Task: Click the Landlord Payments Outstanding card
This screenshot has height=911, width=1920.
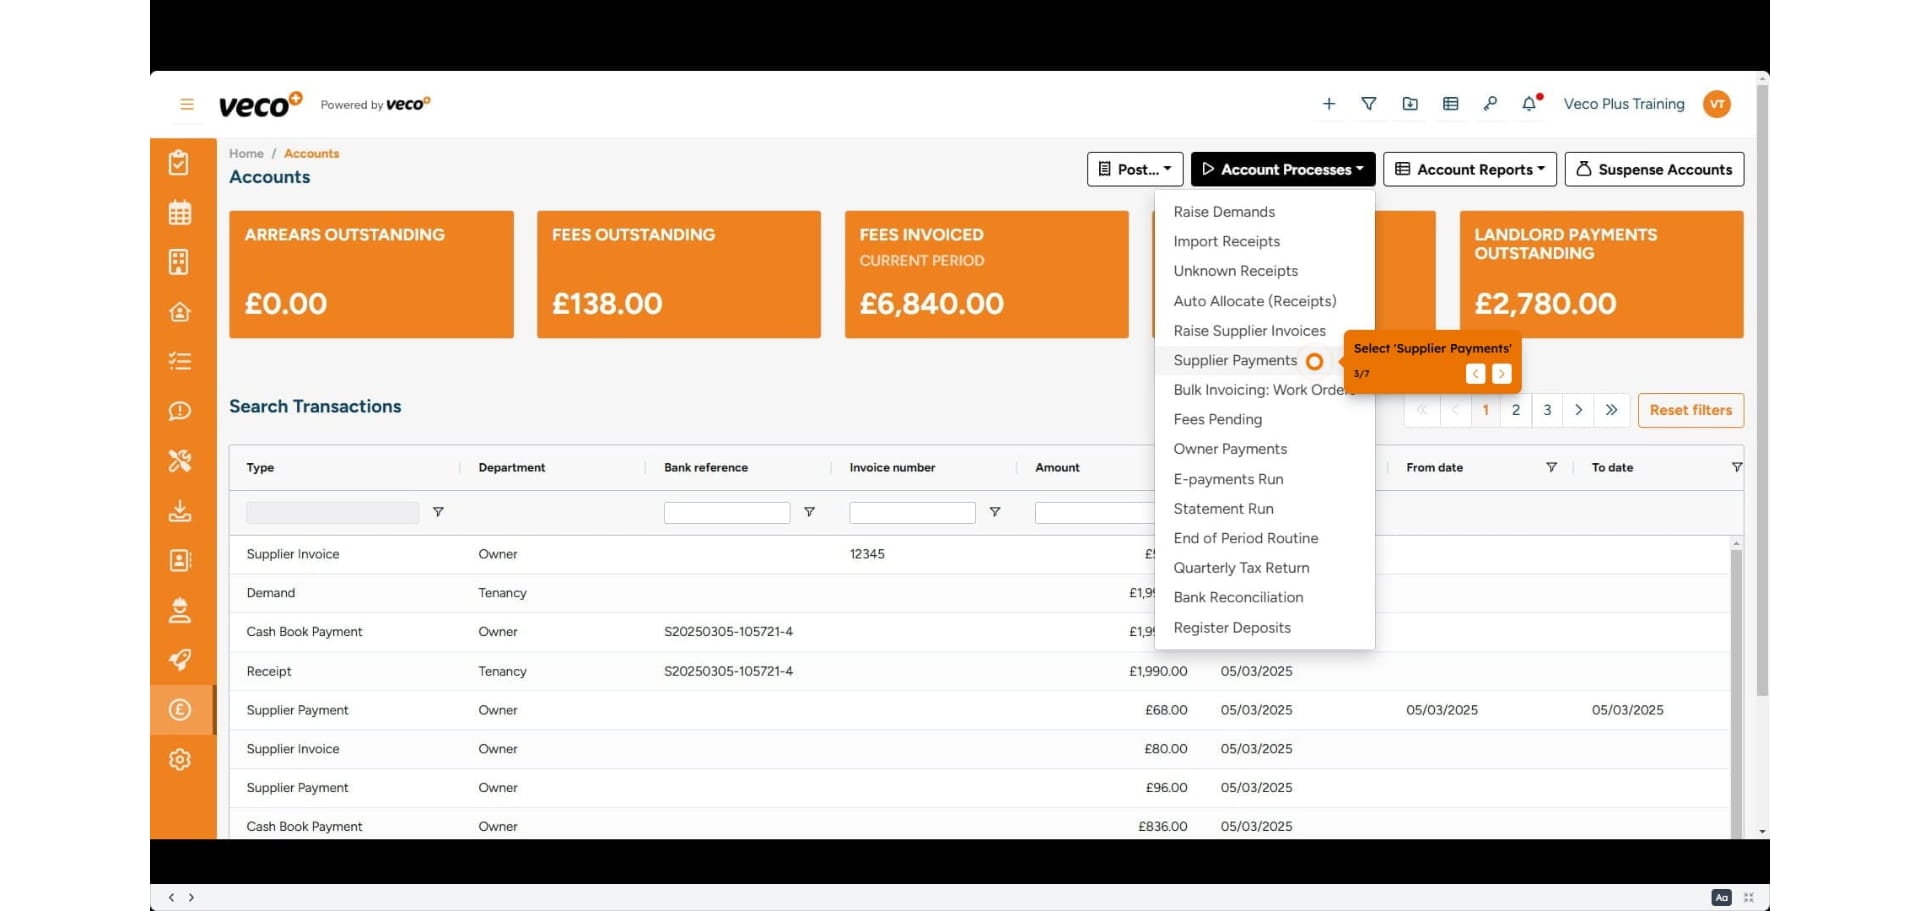Action: click(x=1601, y=274)
